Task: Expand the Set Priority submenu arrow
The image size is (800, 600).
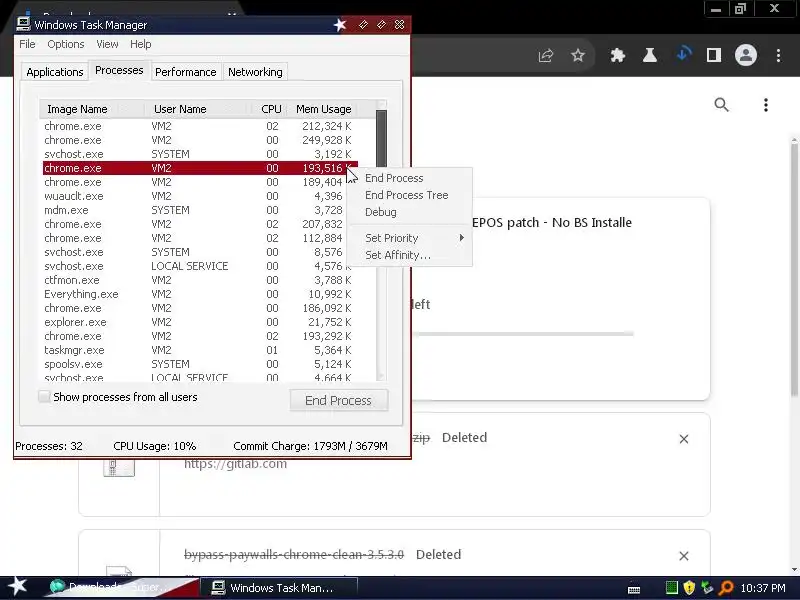Action: coord(461,238)
